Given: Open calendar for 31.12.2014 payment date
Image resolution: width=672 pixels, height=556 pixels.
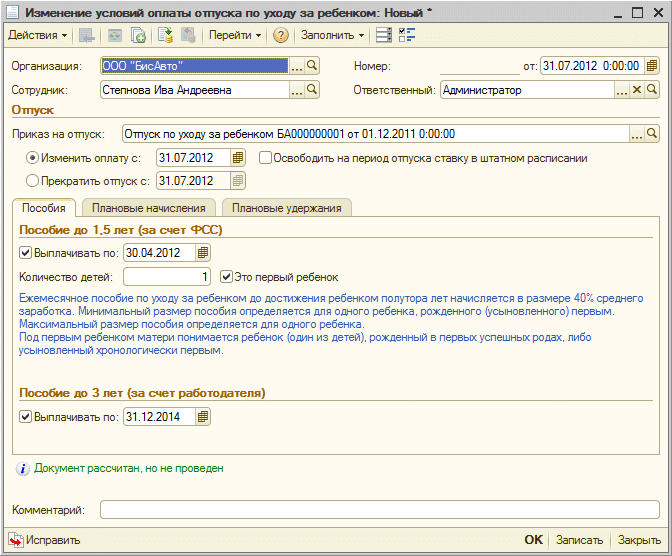Looking at the screenshot, I should tap(203, 417).
